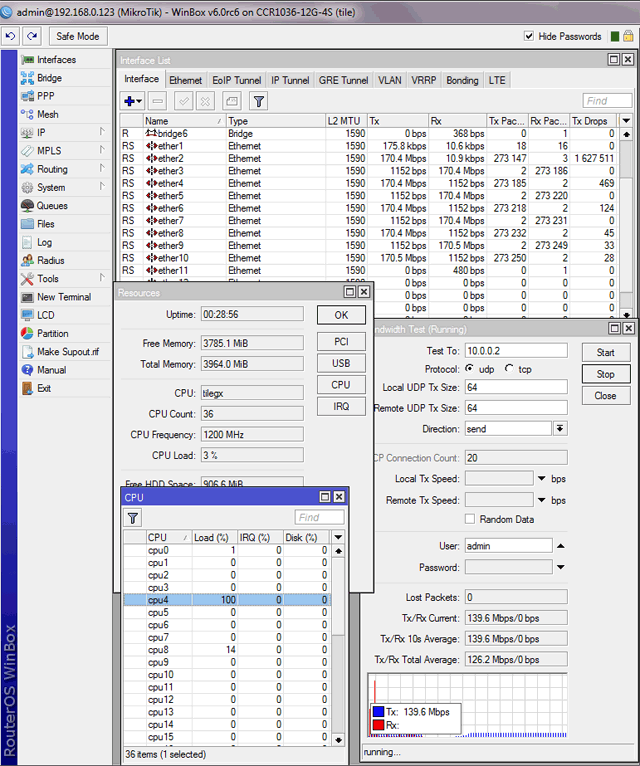Viewport: 640px width, 766px height.
Task: Click Stop in the Bandwidth Test window
Action: point(606,374)
